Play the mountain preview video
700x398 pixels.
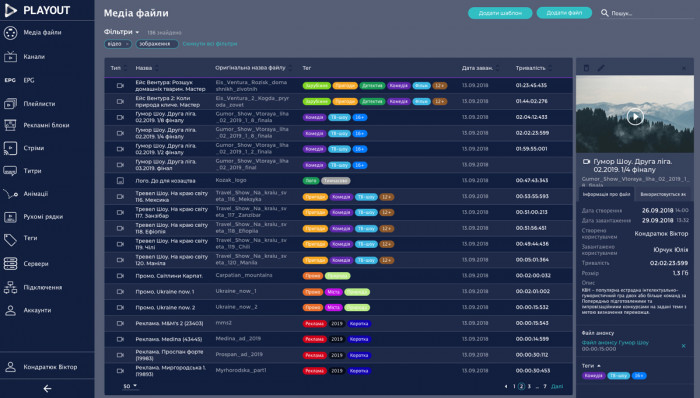click(x=635, y=117)
